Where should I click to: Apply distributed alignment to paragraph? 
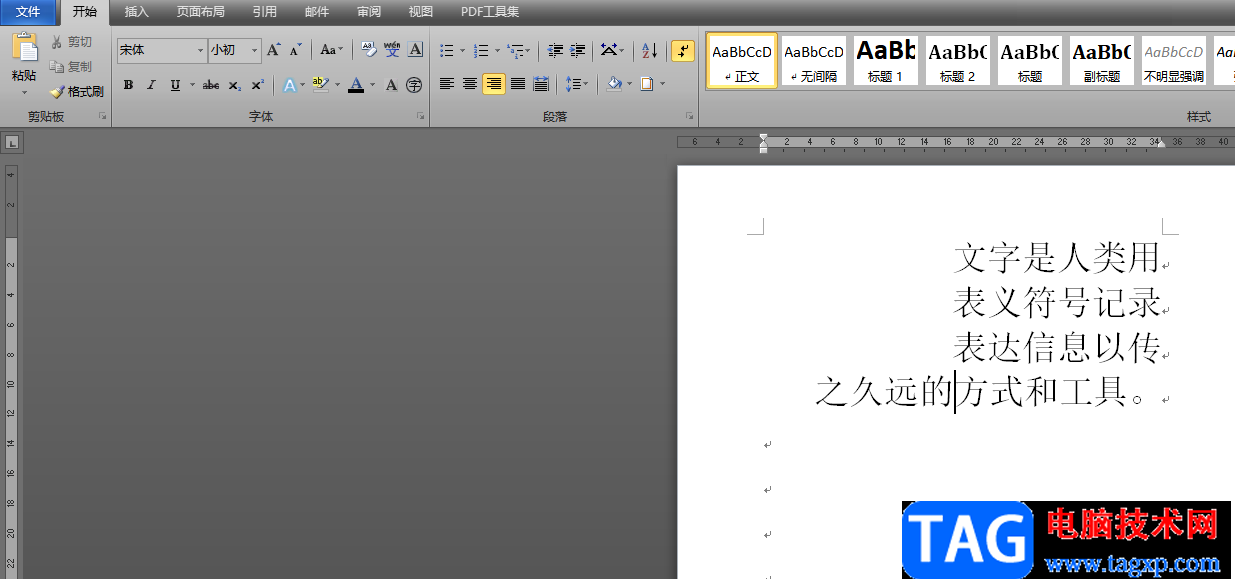(541, 84)
